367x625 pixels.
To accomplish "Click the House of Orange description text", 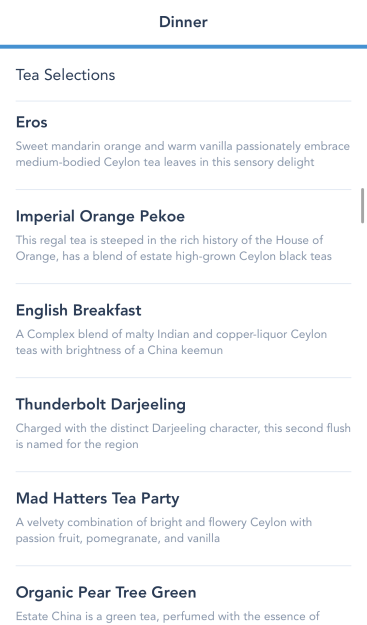I will (174, 248).
